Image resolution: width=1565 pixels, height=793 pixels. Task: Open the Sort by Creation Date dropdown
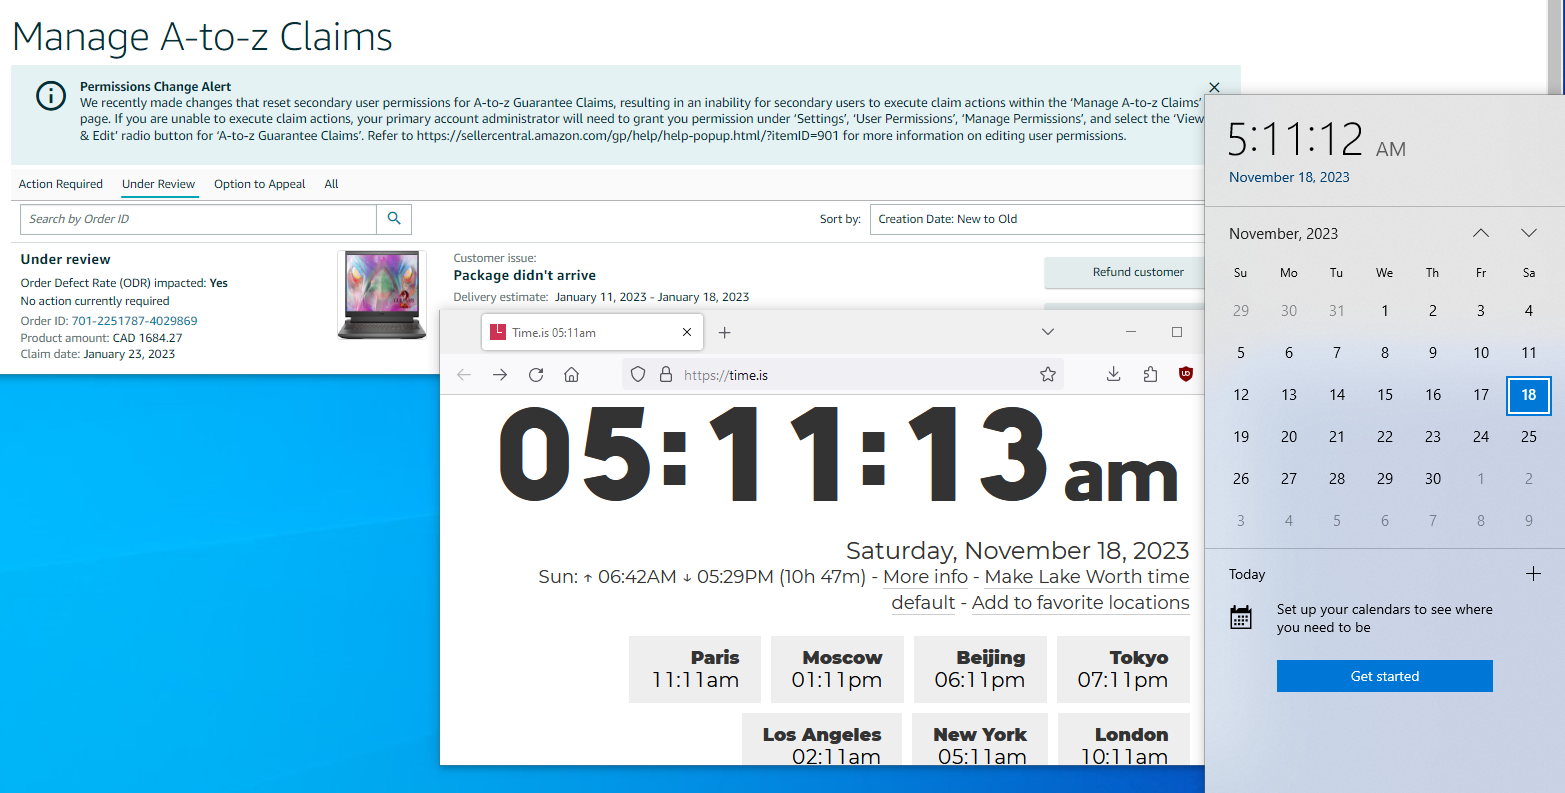1037,219
